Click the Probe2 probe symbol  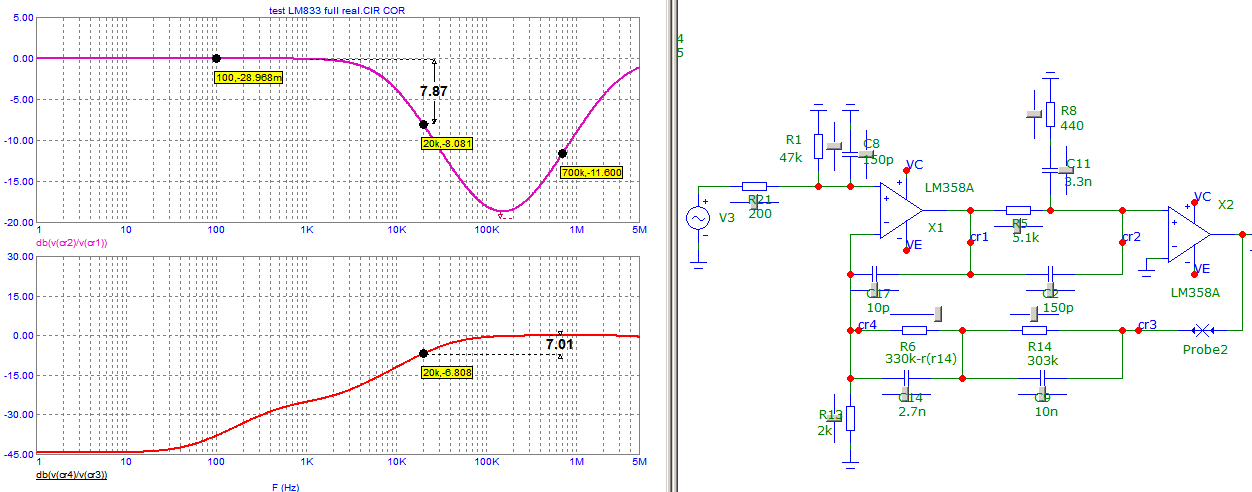pyautogui.click(x=1203, y=330)
